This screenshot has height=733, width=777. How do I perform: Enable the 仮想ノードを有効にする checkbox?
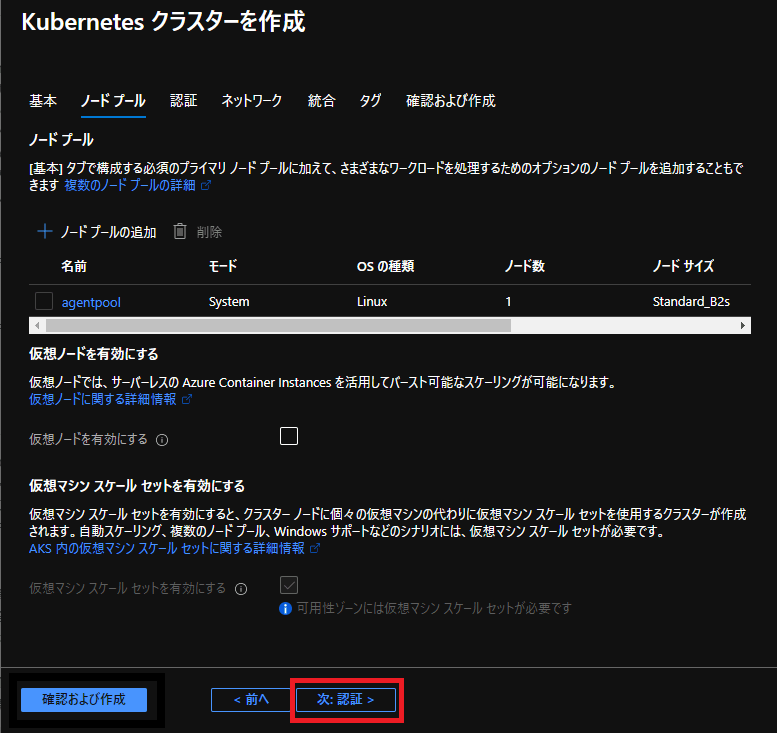coord(289,436)
